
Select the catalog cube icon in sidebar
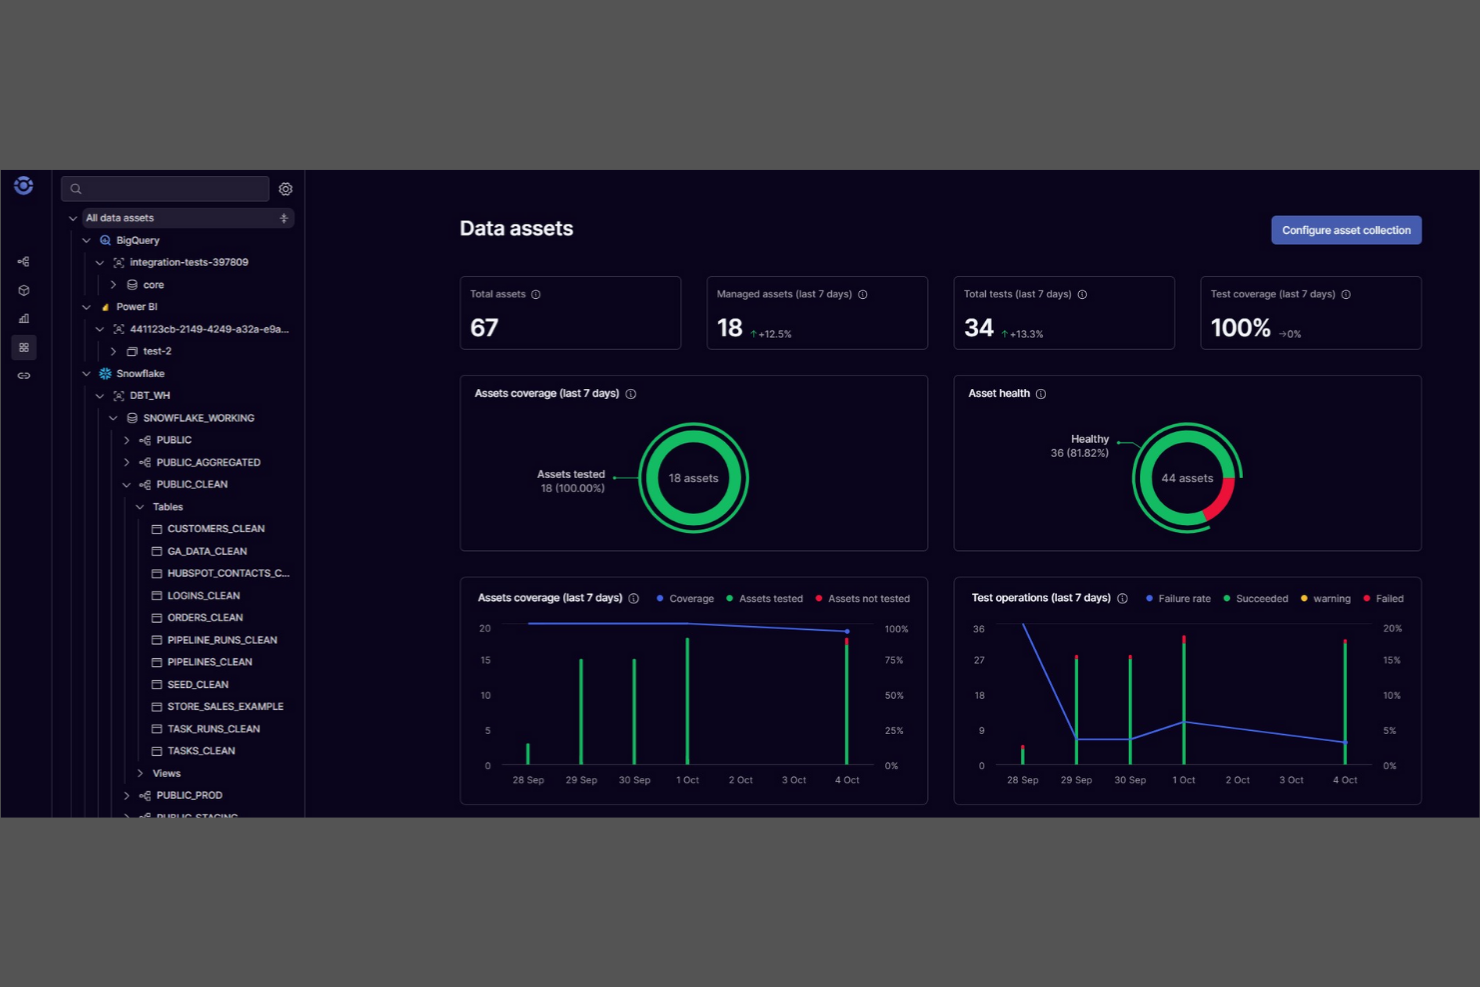(x=23, y=290)
